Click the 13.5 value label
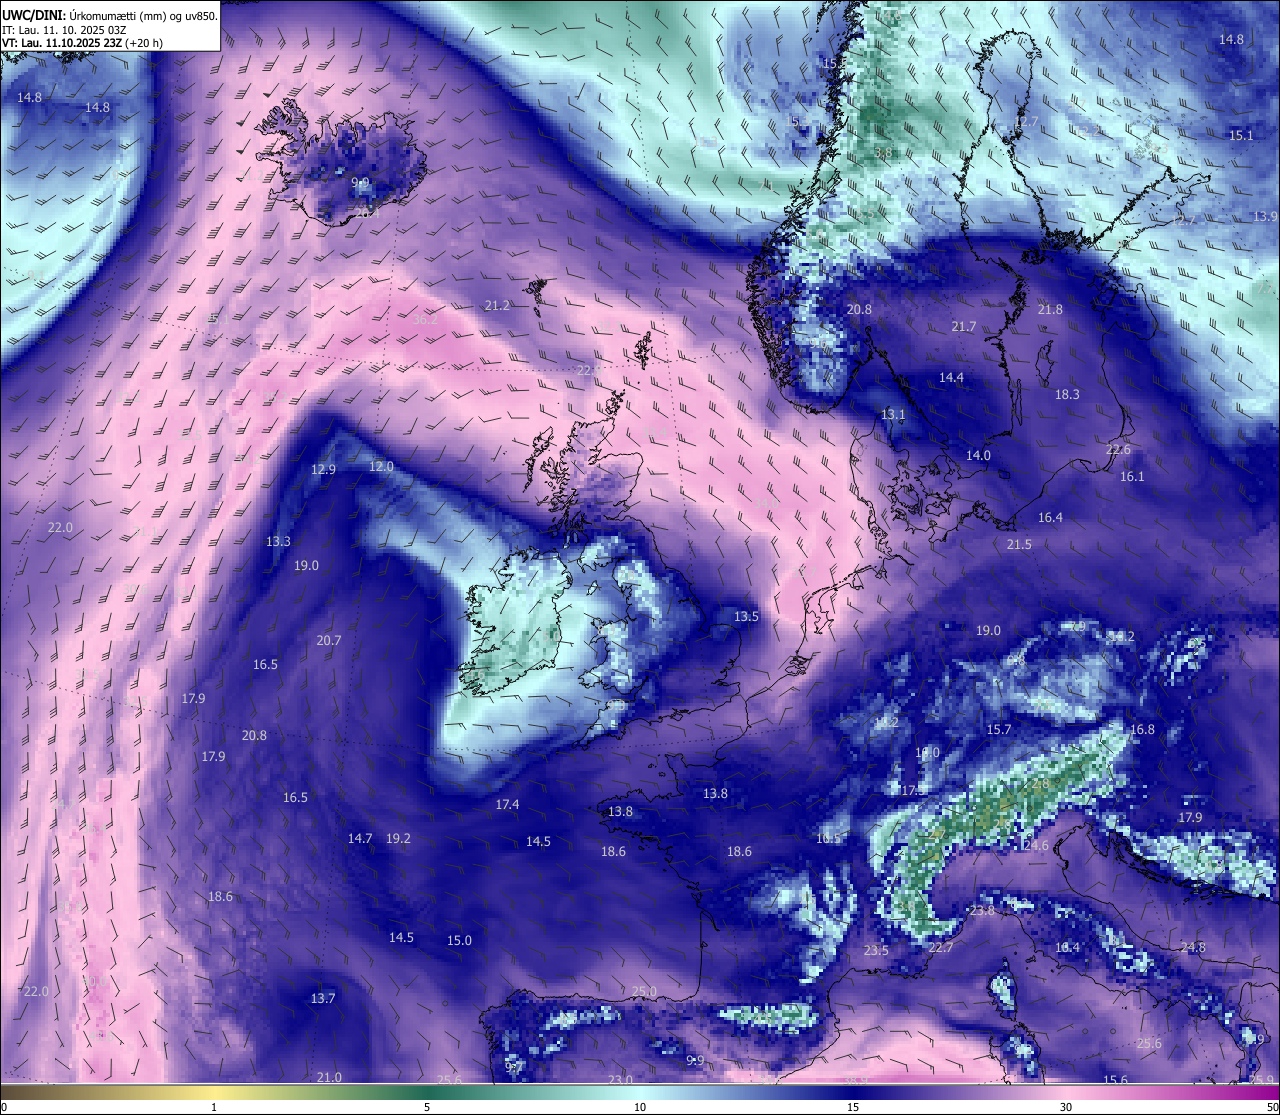The height and width of the screenshot is (1115, 1280). point(747,617)
